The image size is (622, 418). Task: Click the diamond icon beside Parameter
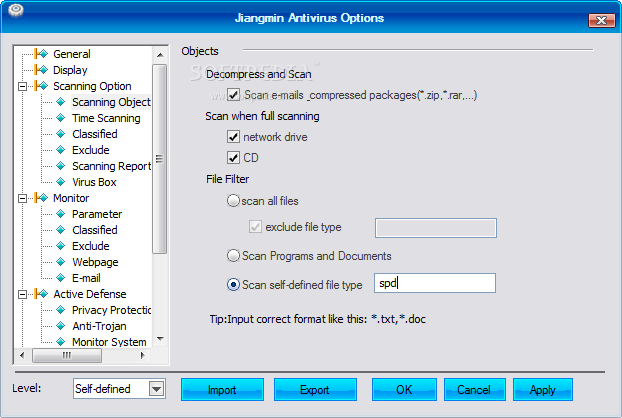(61, 214)
